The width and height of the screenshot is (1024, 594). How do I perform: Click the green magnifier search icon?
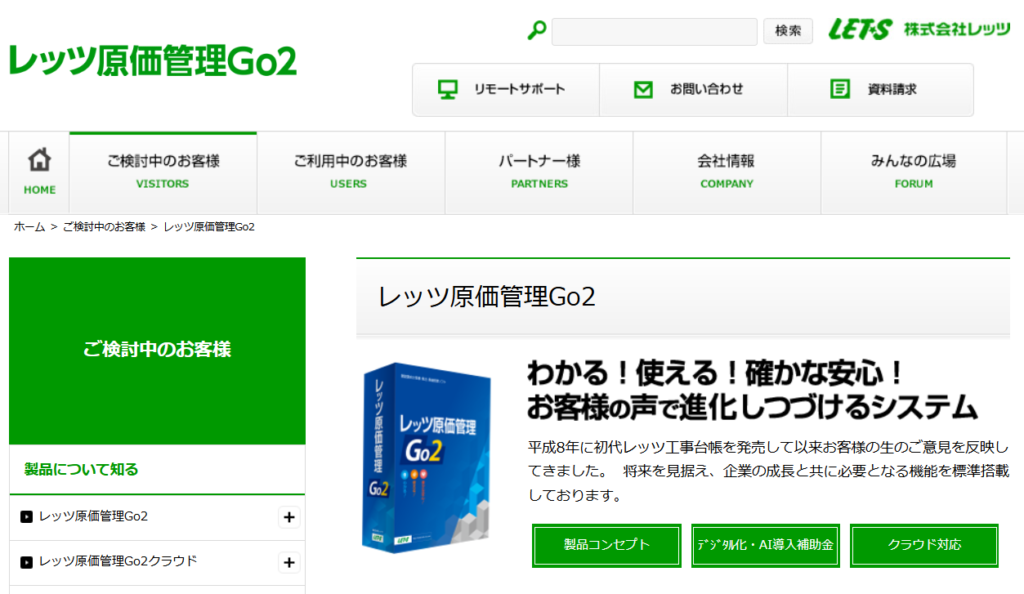[537, 30]
